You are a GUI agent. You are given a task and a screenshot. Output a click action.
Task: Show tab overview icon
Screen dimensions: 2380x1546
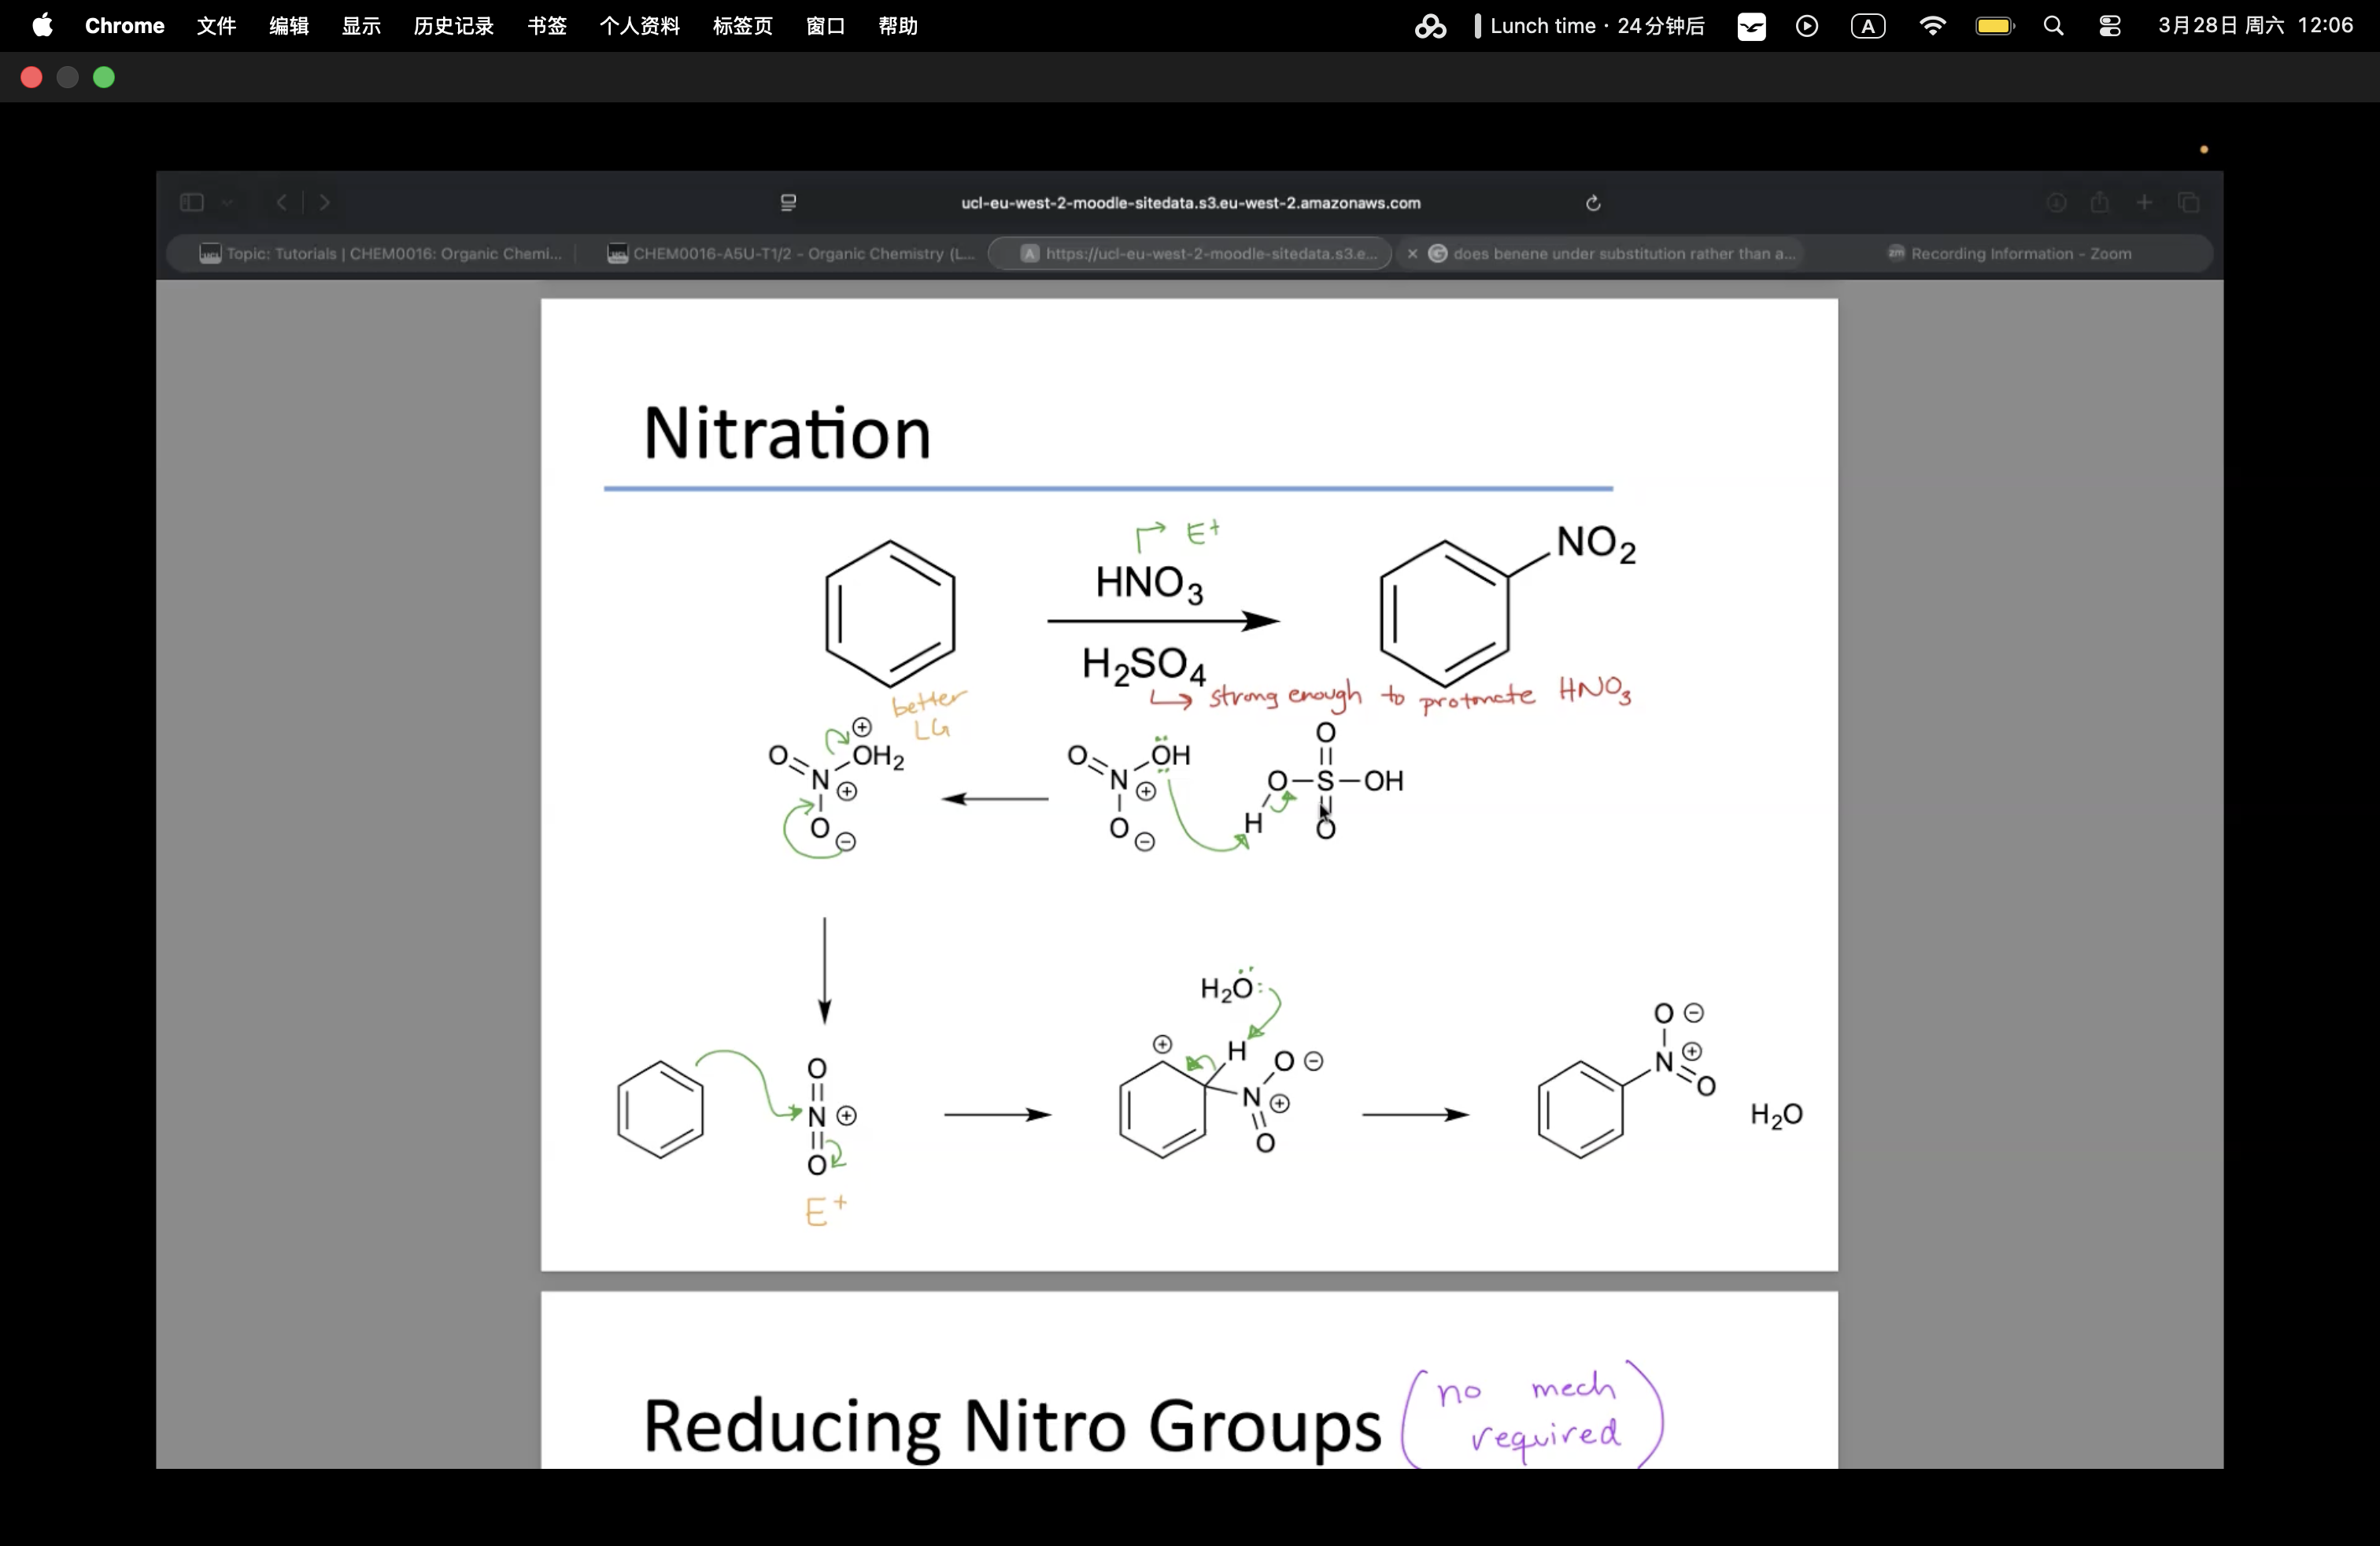[2189, 203]
